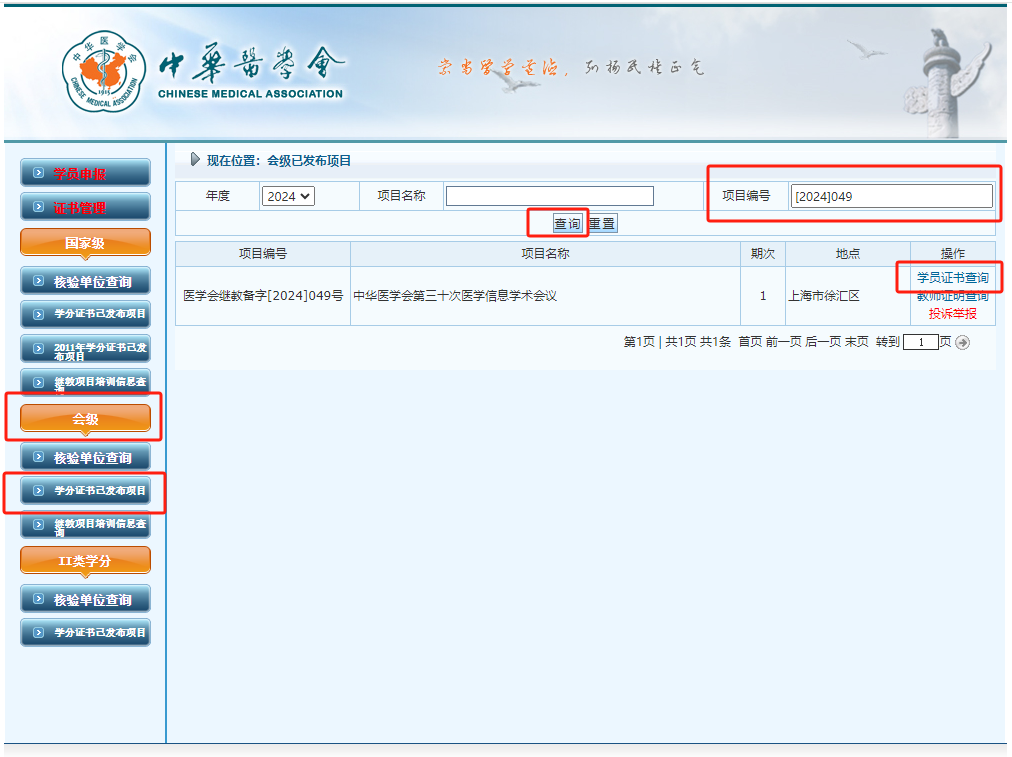This screenshot has height=757, width=1012.
Task: Click the 操作 column header
Action: tap(953, 254)
